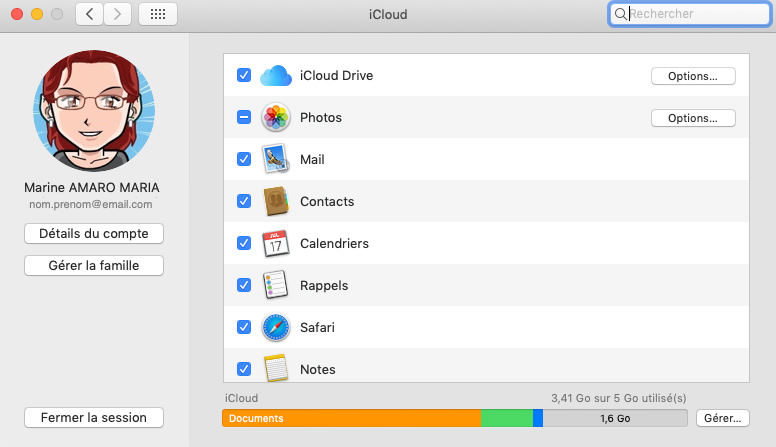Click the magnifying glass search icon
The height and width of the screenshot is (447, 776).
point(620,14)
